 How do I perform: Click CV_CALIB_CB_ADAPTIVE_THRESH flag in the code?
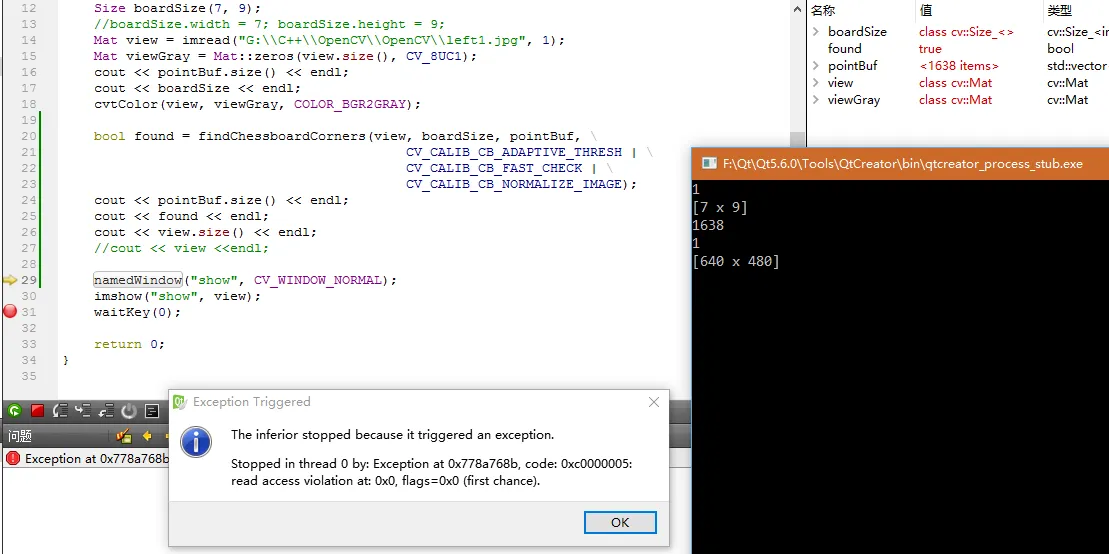514,152
